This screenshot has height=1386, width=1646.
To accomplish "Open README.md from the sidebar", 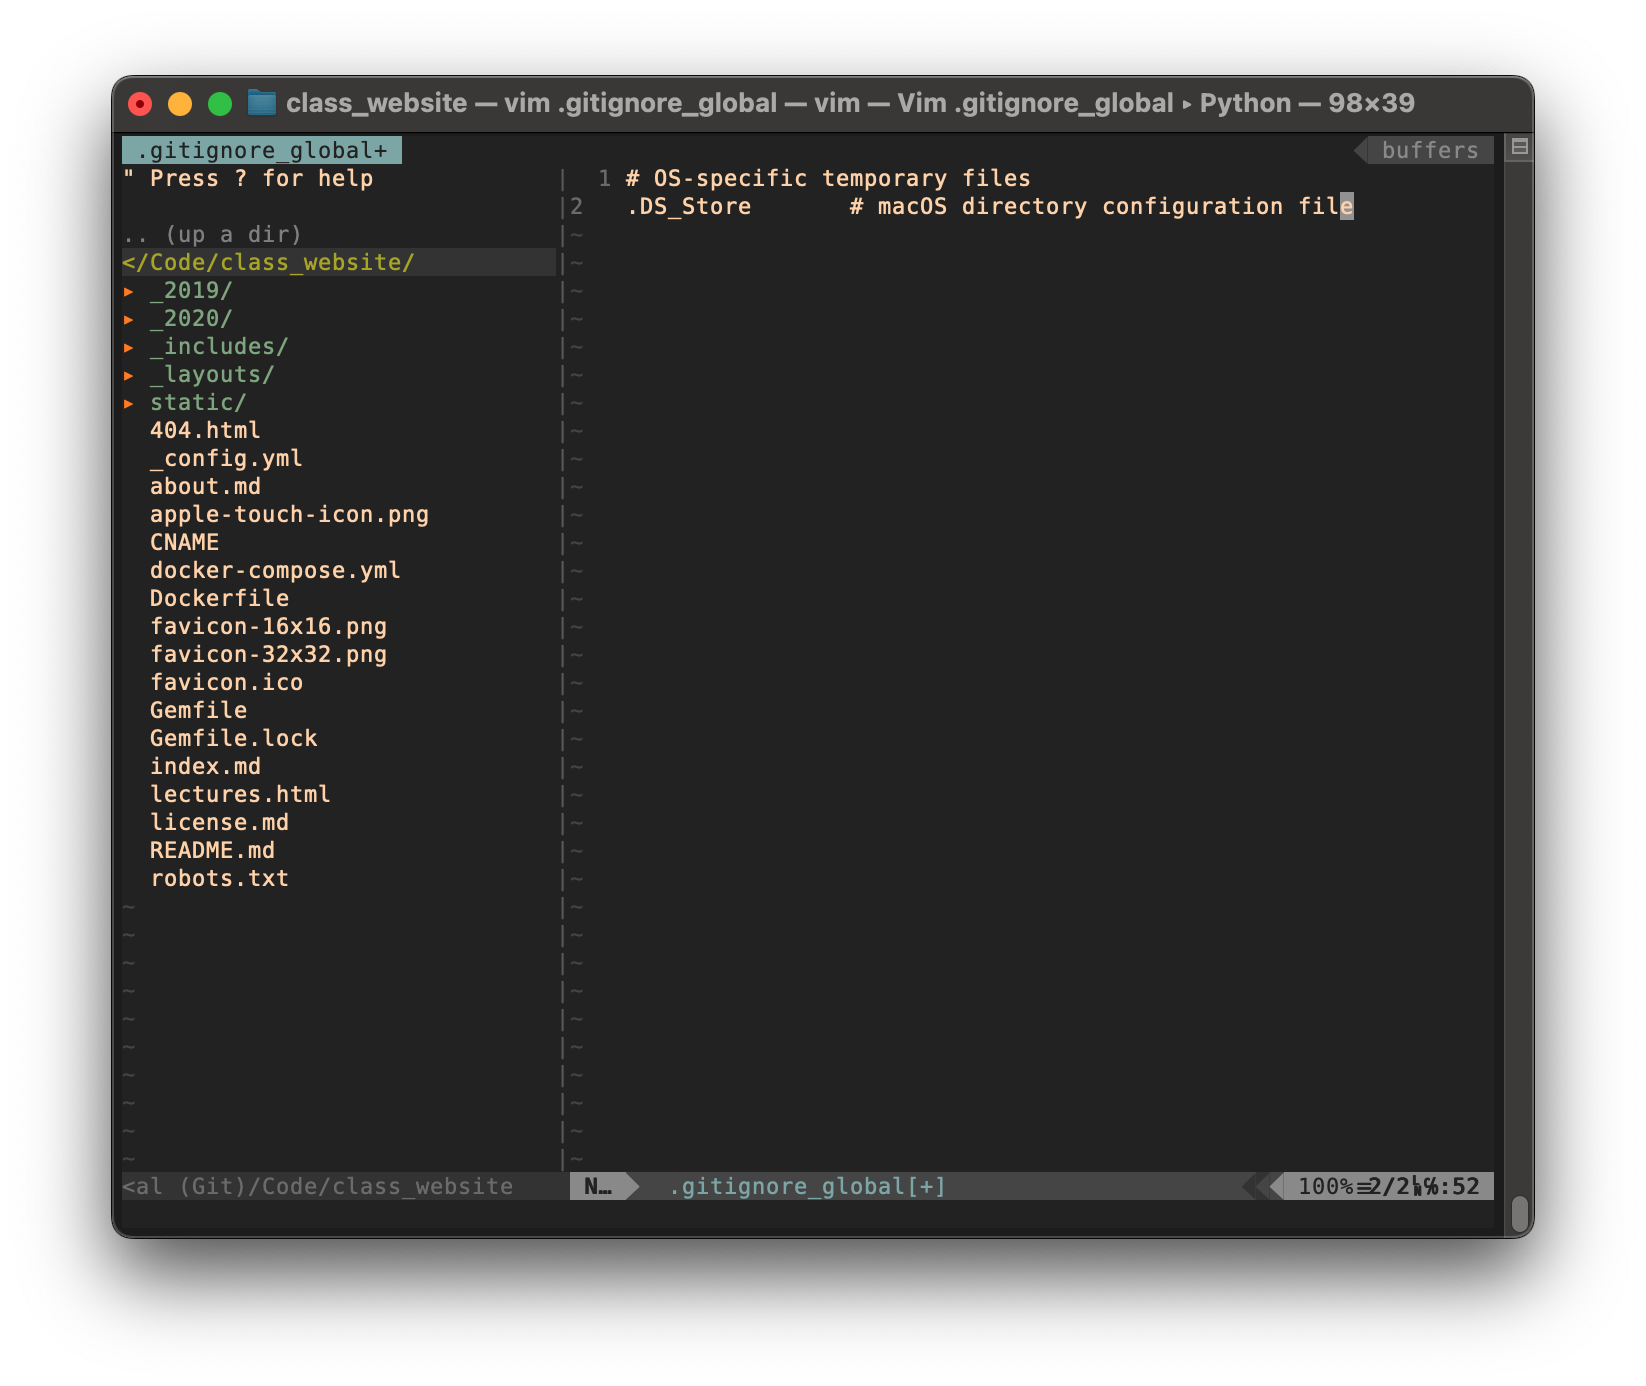I will pyautogui.click(x=213, y=850).
